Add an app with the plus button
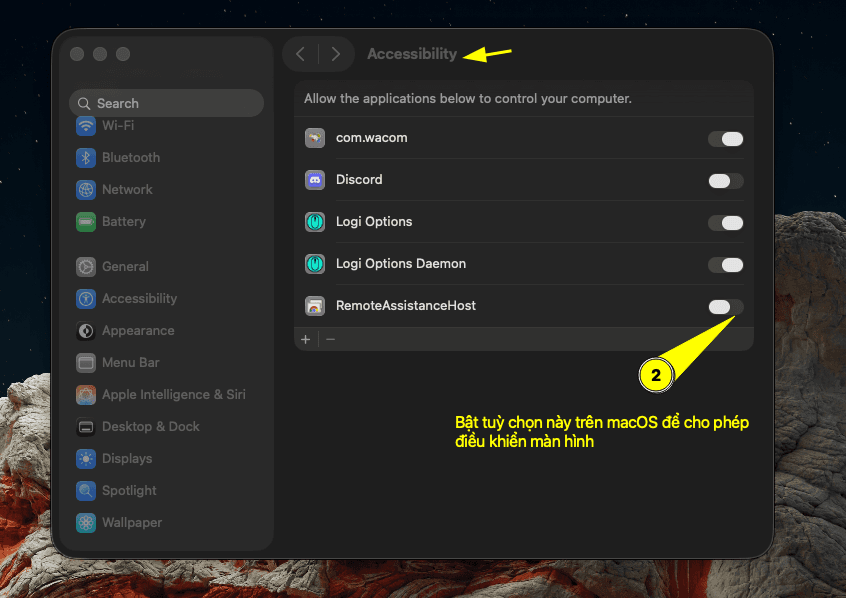Viewport: 846px width, 598px height. click(x=306, y=339)
